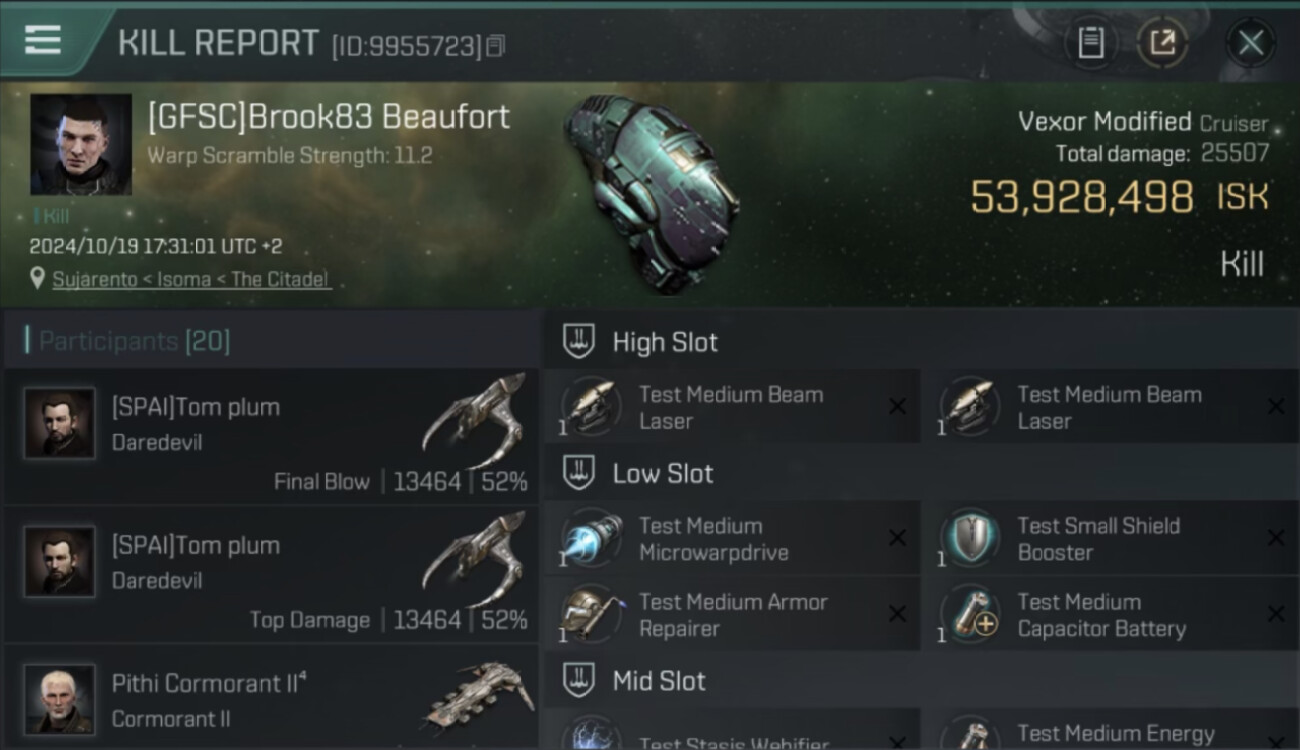Screen dimensions: 1300x750
Task: Share the kill report icon
Action: (x=1162, y=43)
